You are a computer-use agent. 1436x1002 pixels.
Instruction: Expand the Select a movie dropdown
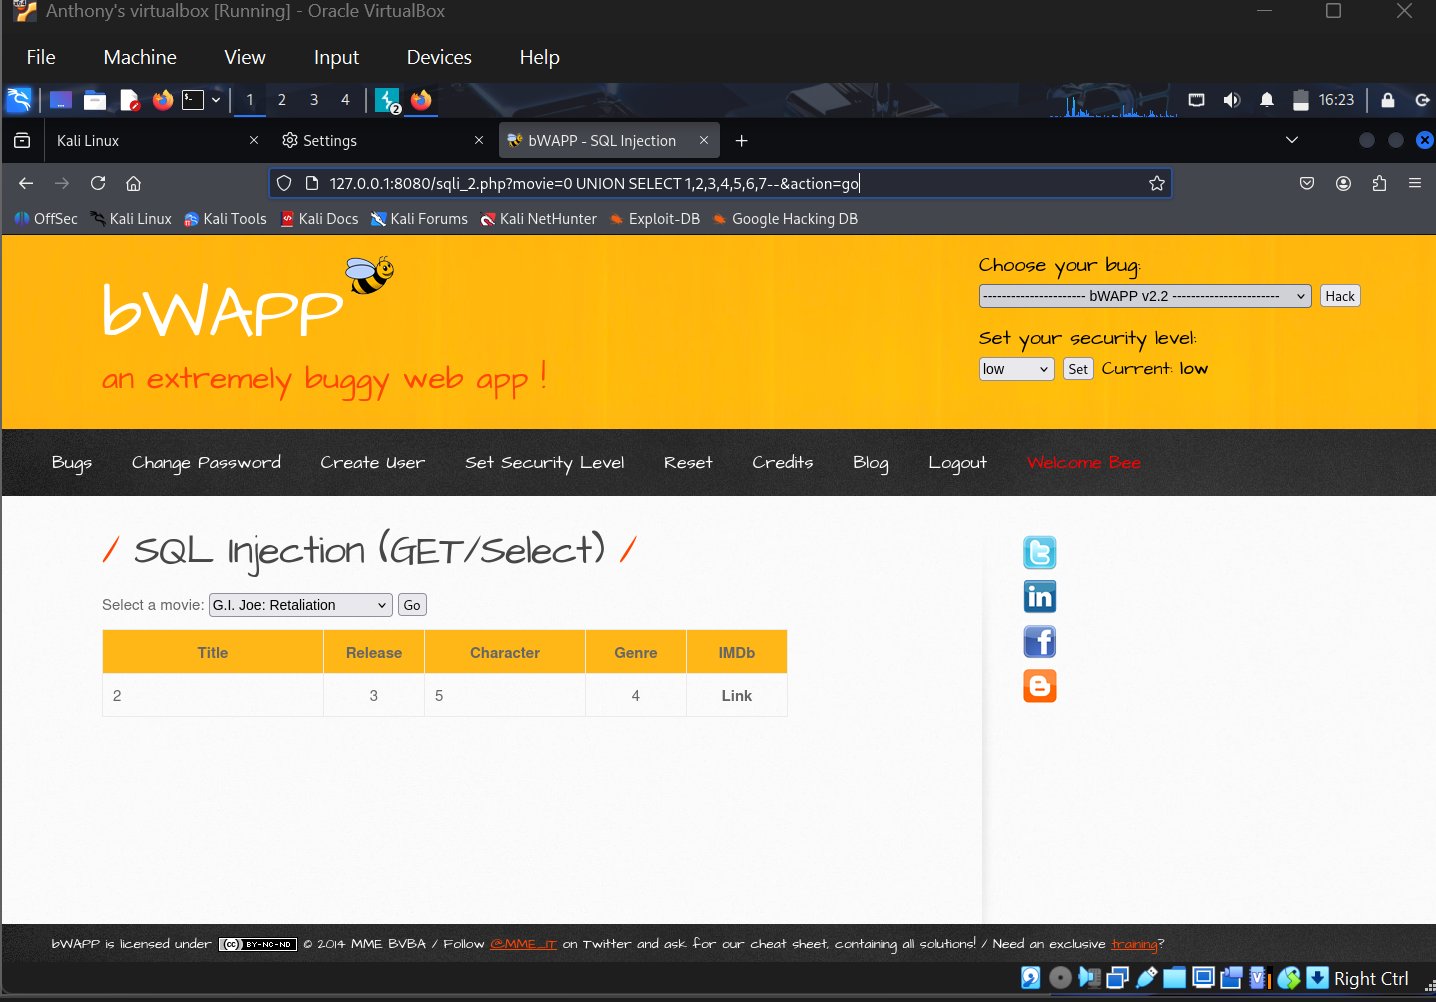[x=300, y=605]
